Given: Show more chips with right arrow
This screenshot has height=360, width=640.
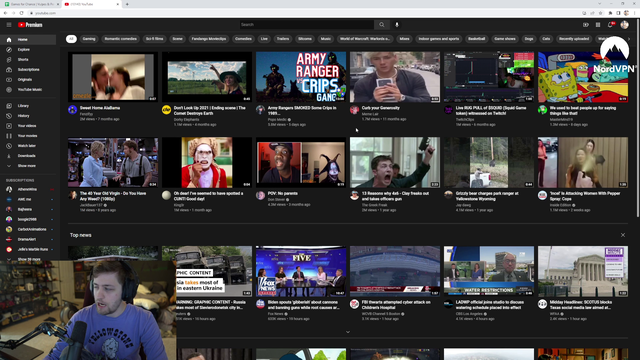Looking at the screenshot, I should click(x=629, y=39).
